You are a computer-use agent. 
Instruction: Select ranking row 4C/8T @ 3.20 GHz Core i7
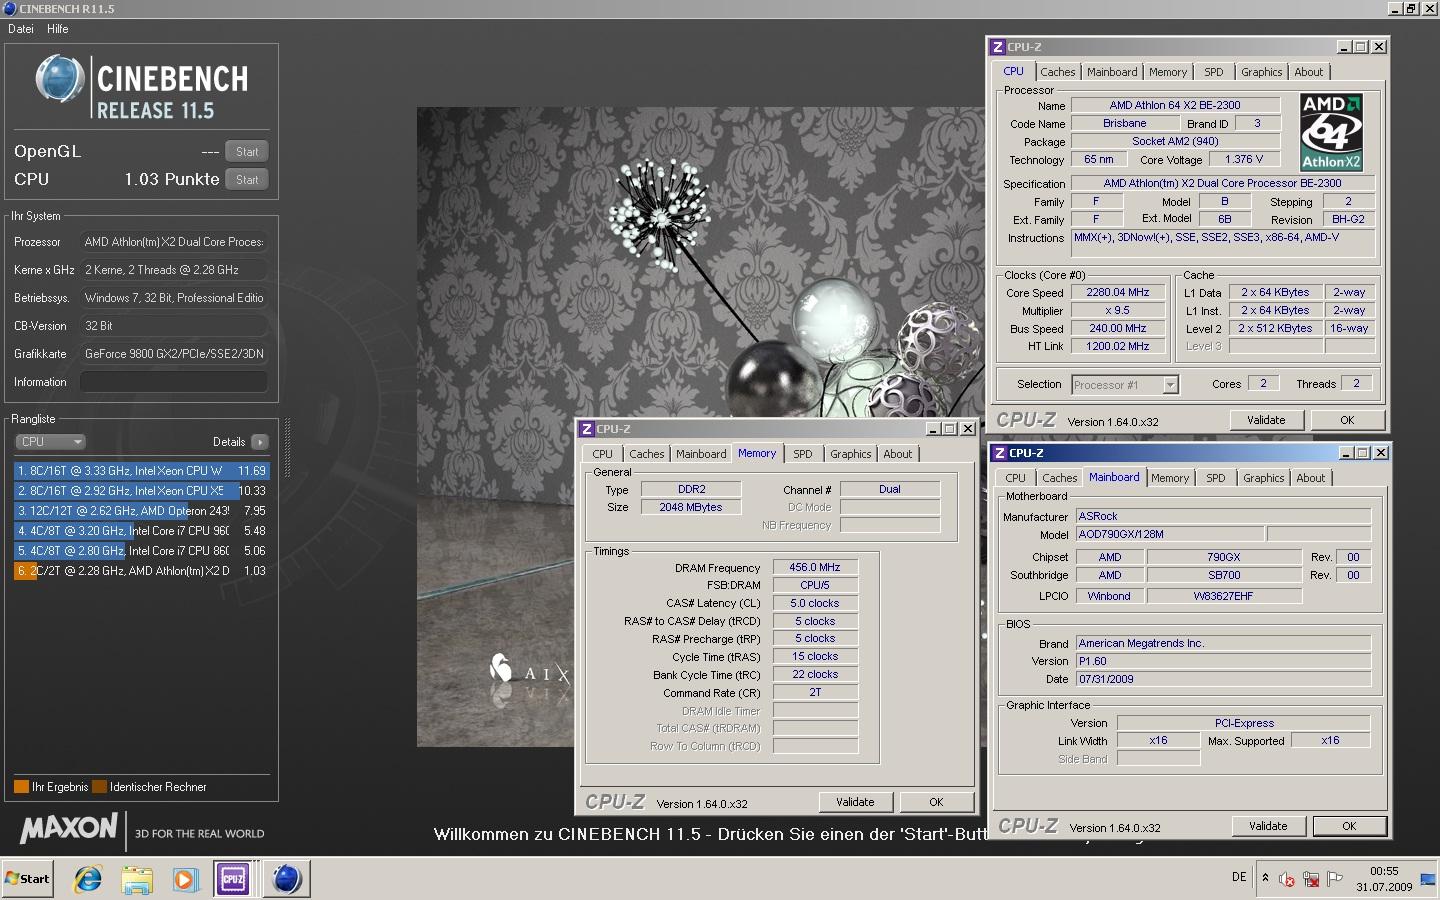point(142,530)
